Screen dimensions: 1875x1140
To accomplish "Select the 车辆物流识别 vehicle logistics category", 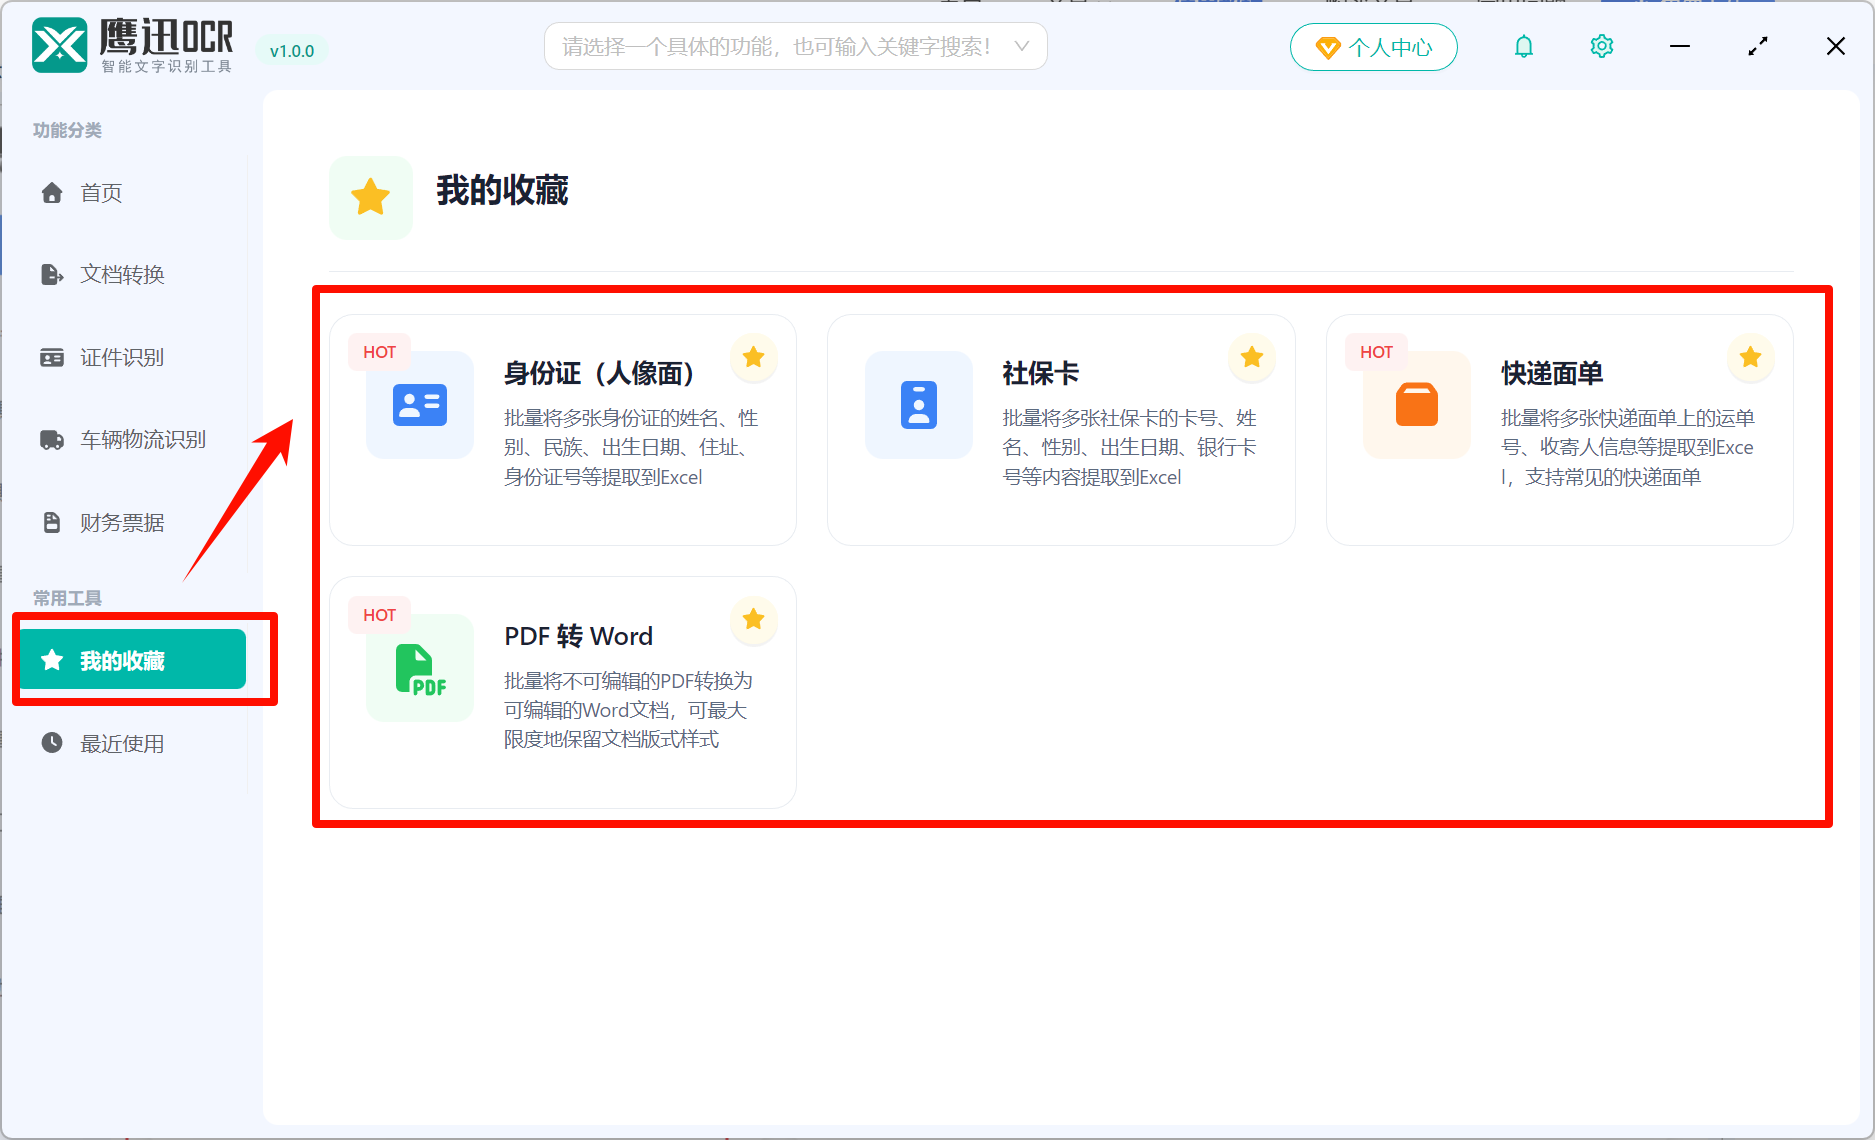I will point(141,439).
